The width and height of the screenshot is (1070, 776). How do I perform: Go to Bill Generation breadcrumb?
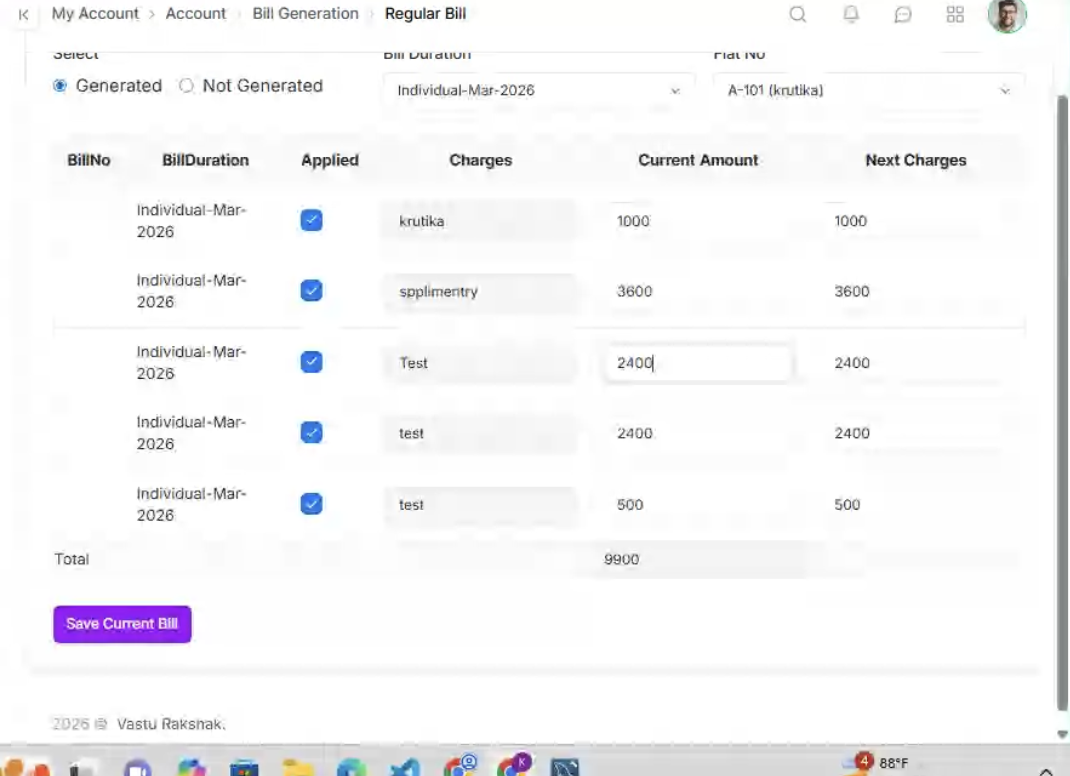(305, 14)
